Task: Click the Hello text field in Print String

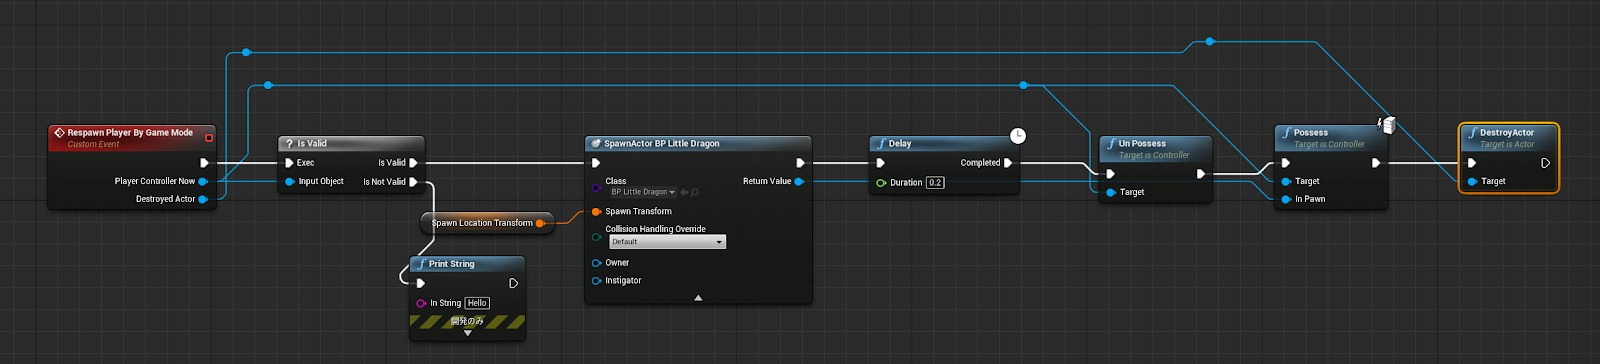Action: pos(477,303)
